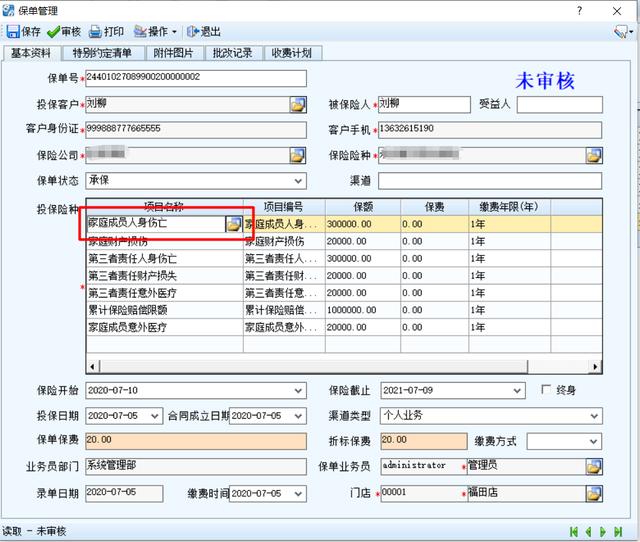This screenshot has width=640, height=542.
Task: Switch to the 特别约定清单 tab
Action: (102, 53)
